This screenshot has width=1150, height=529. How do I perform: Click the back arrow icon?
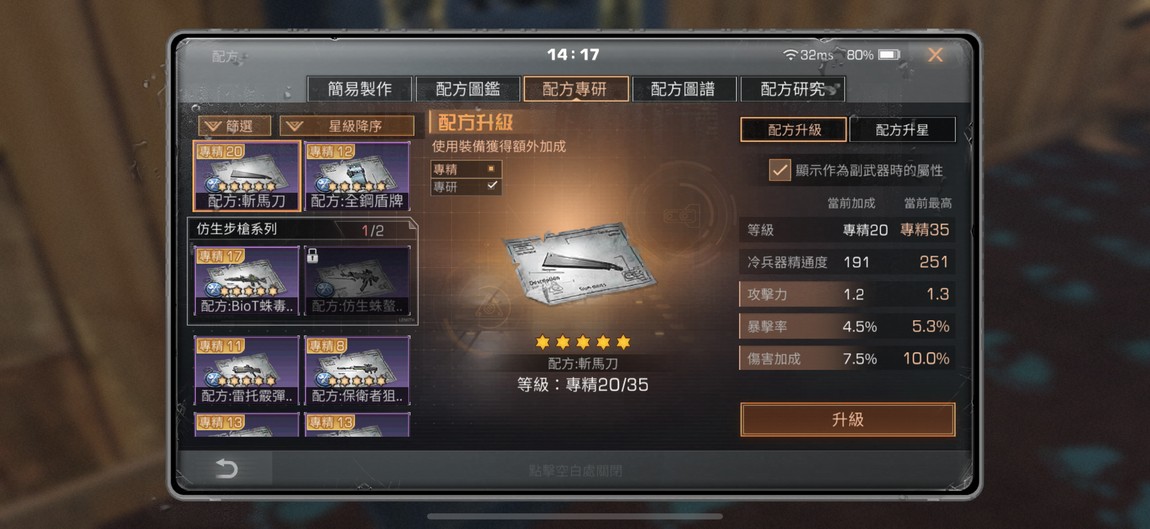click(x=227, y=470)
